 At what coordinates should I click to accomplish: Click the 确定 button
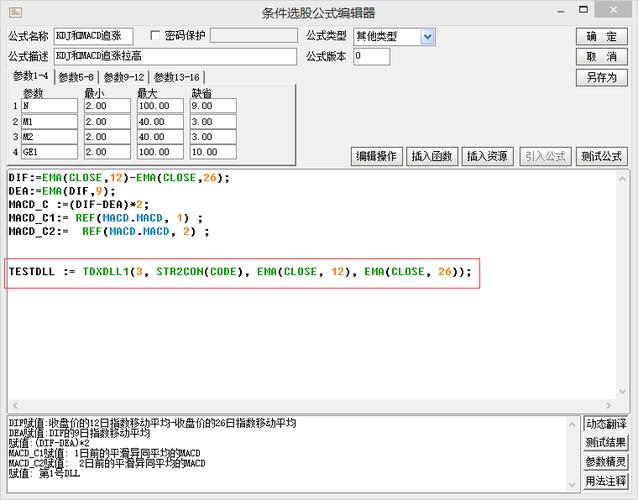[602, 37]
